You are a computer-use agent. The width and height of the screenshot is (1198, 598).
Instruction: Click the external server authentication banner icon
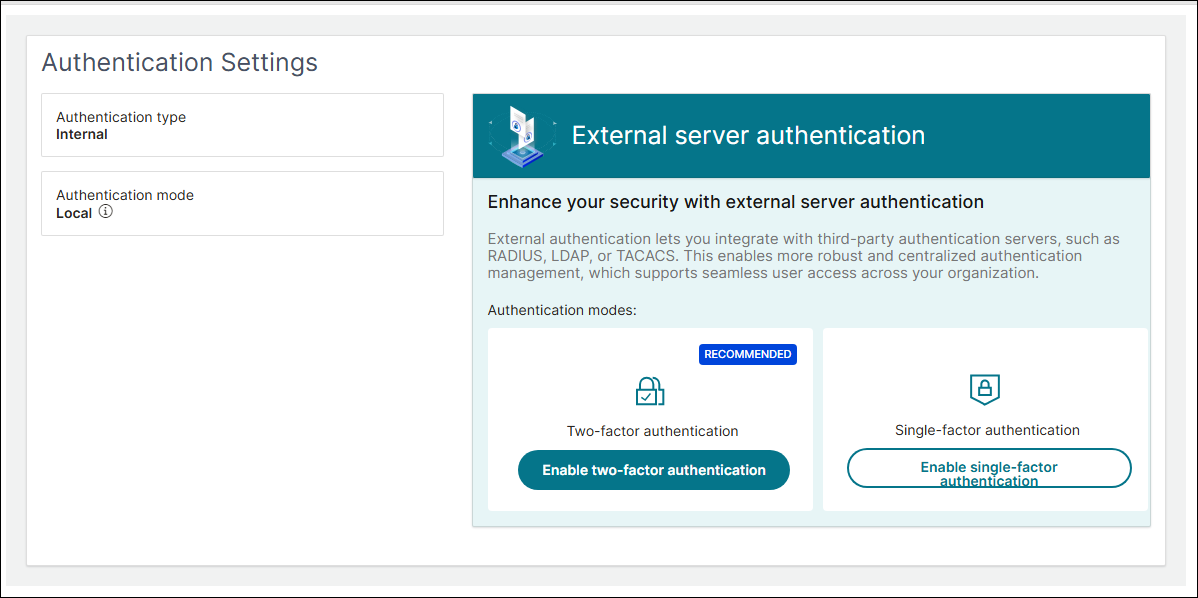(522, 136)
